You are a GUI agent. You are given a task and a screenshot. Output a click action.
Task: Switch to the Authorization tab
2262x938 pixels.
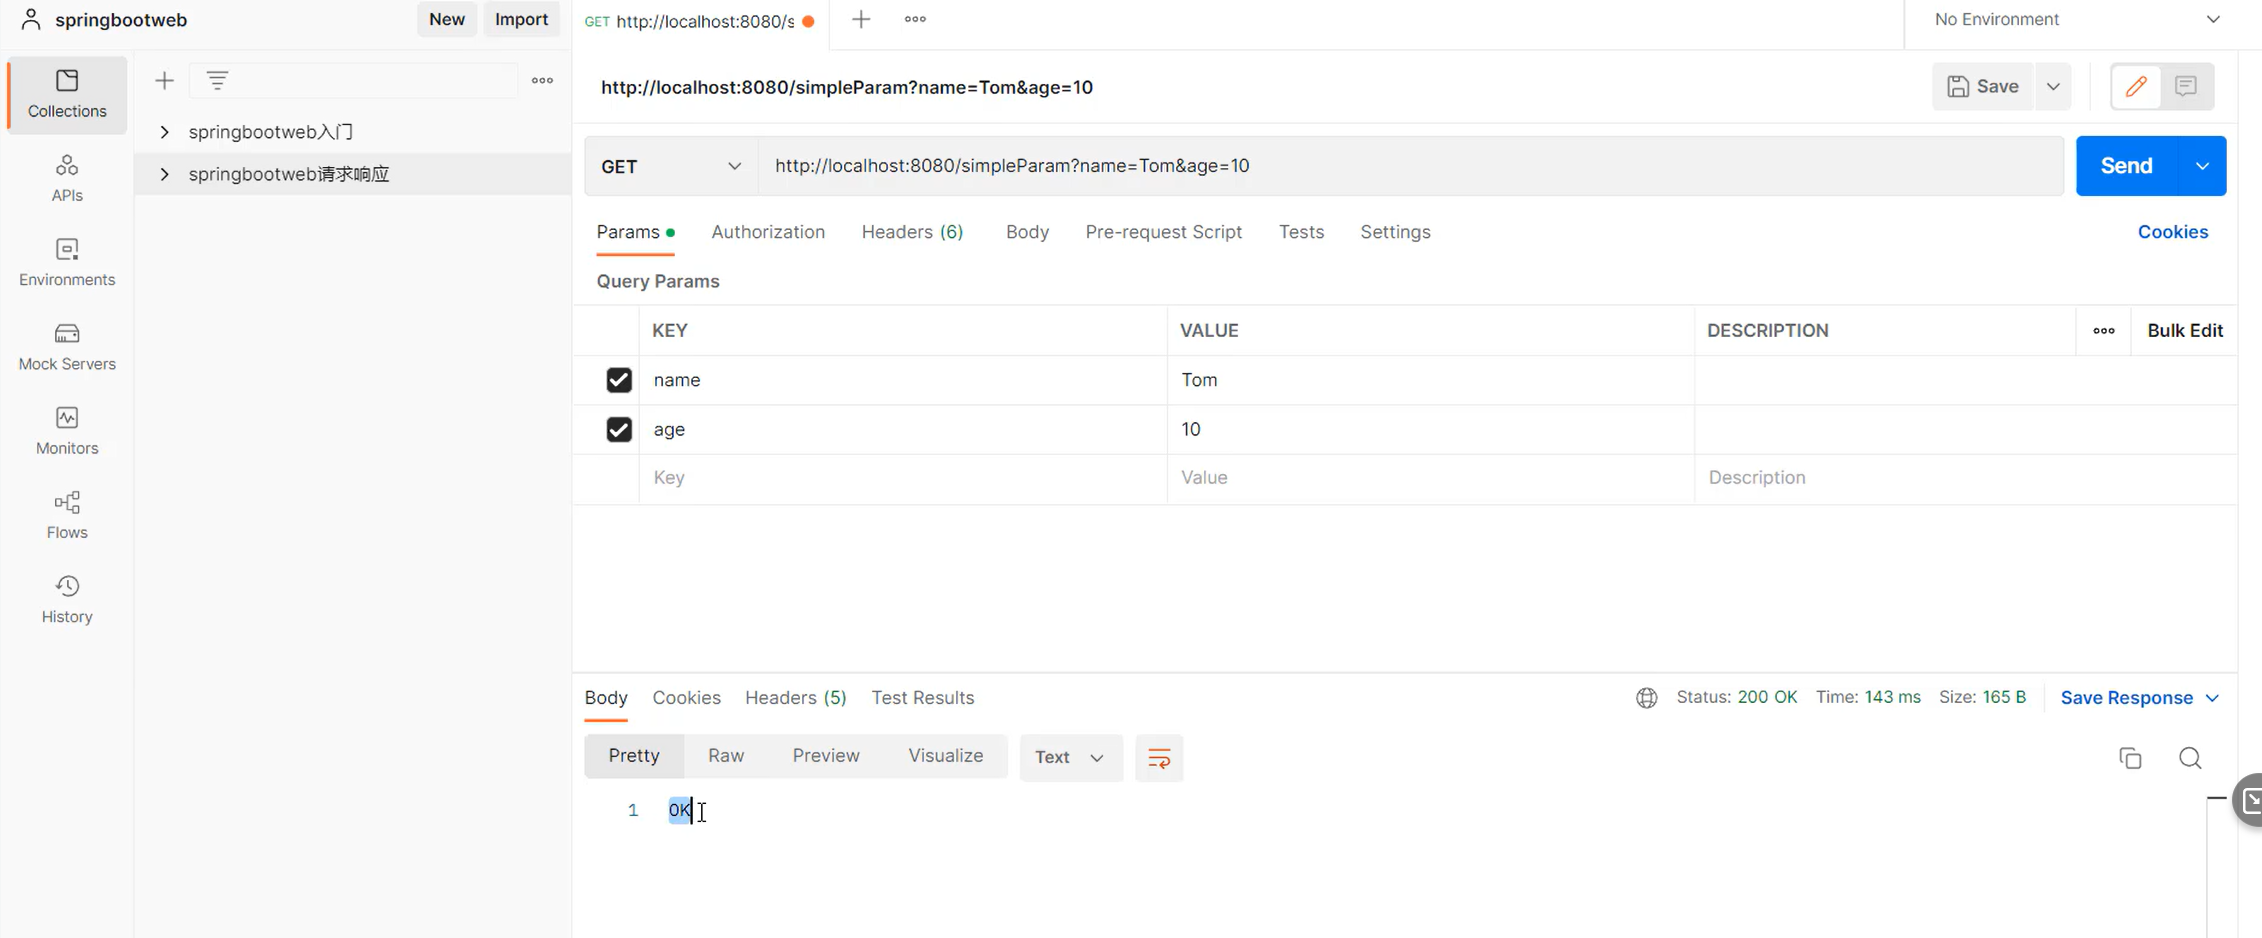(x=768, y=232)
